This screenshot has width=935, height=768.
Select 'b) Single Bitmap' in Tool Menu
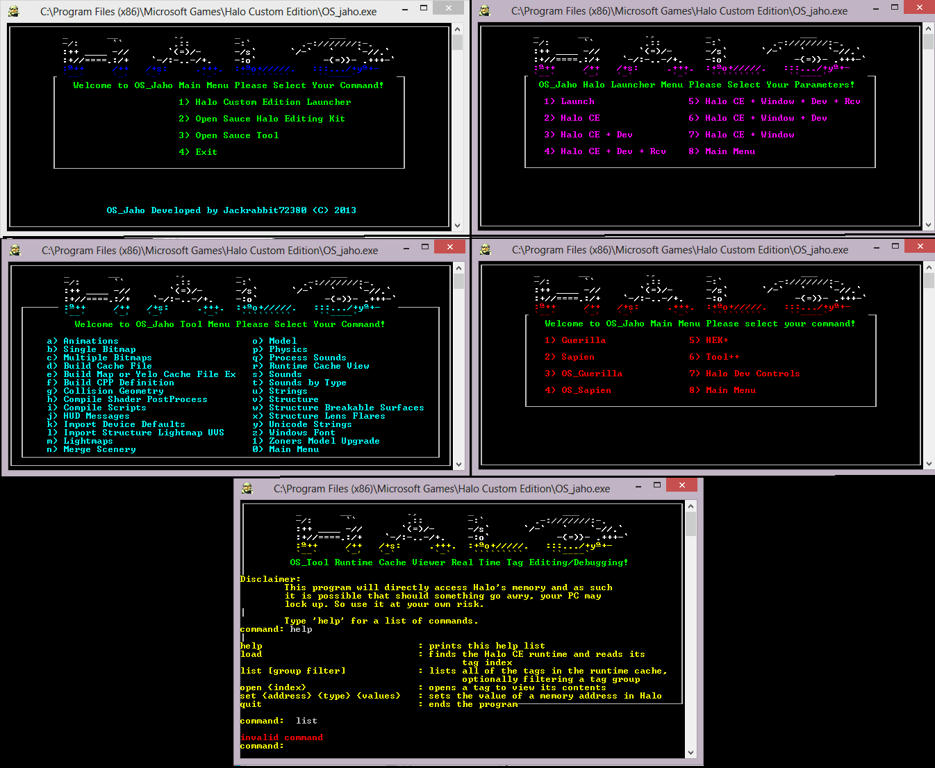(91, 349)
